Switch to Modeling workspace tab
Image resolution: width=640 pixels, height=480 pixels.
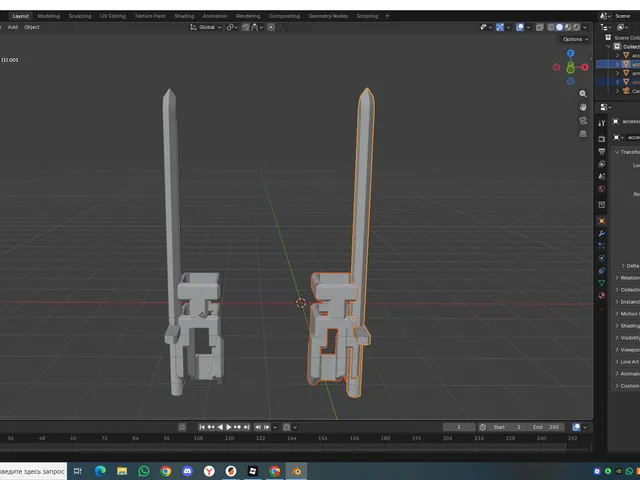[x=49, y=16]
